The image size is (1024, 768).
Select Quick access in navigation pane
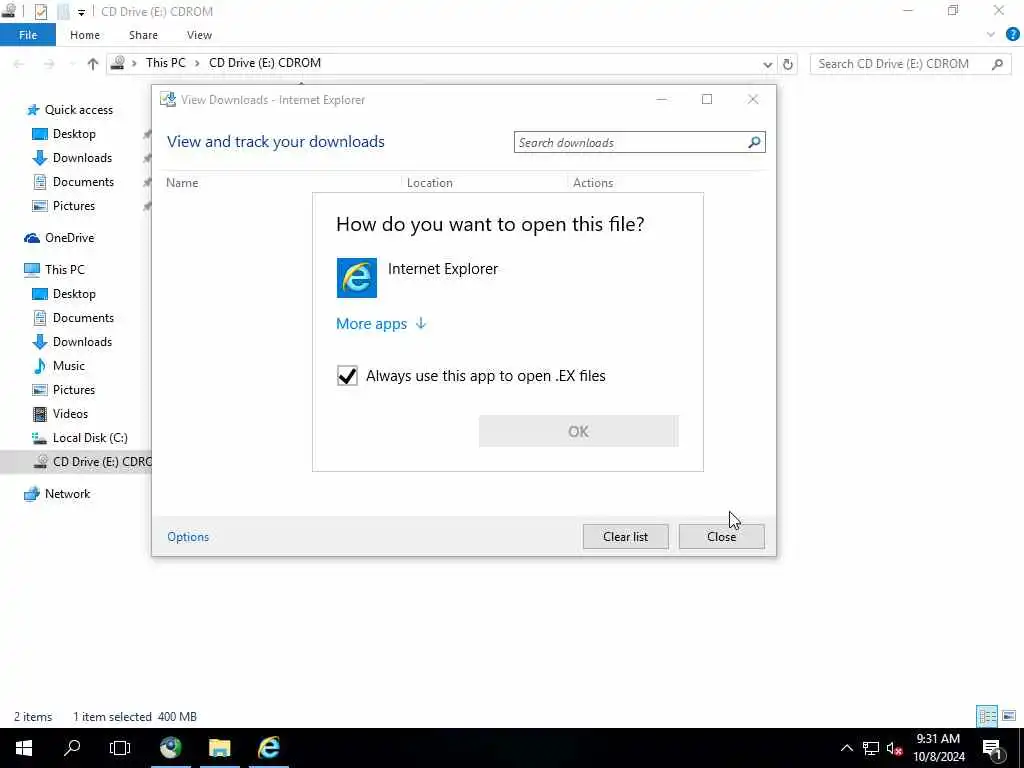[x=78, y=110]
